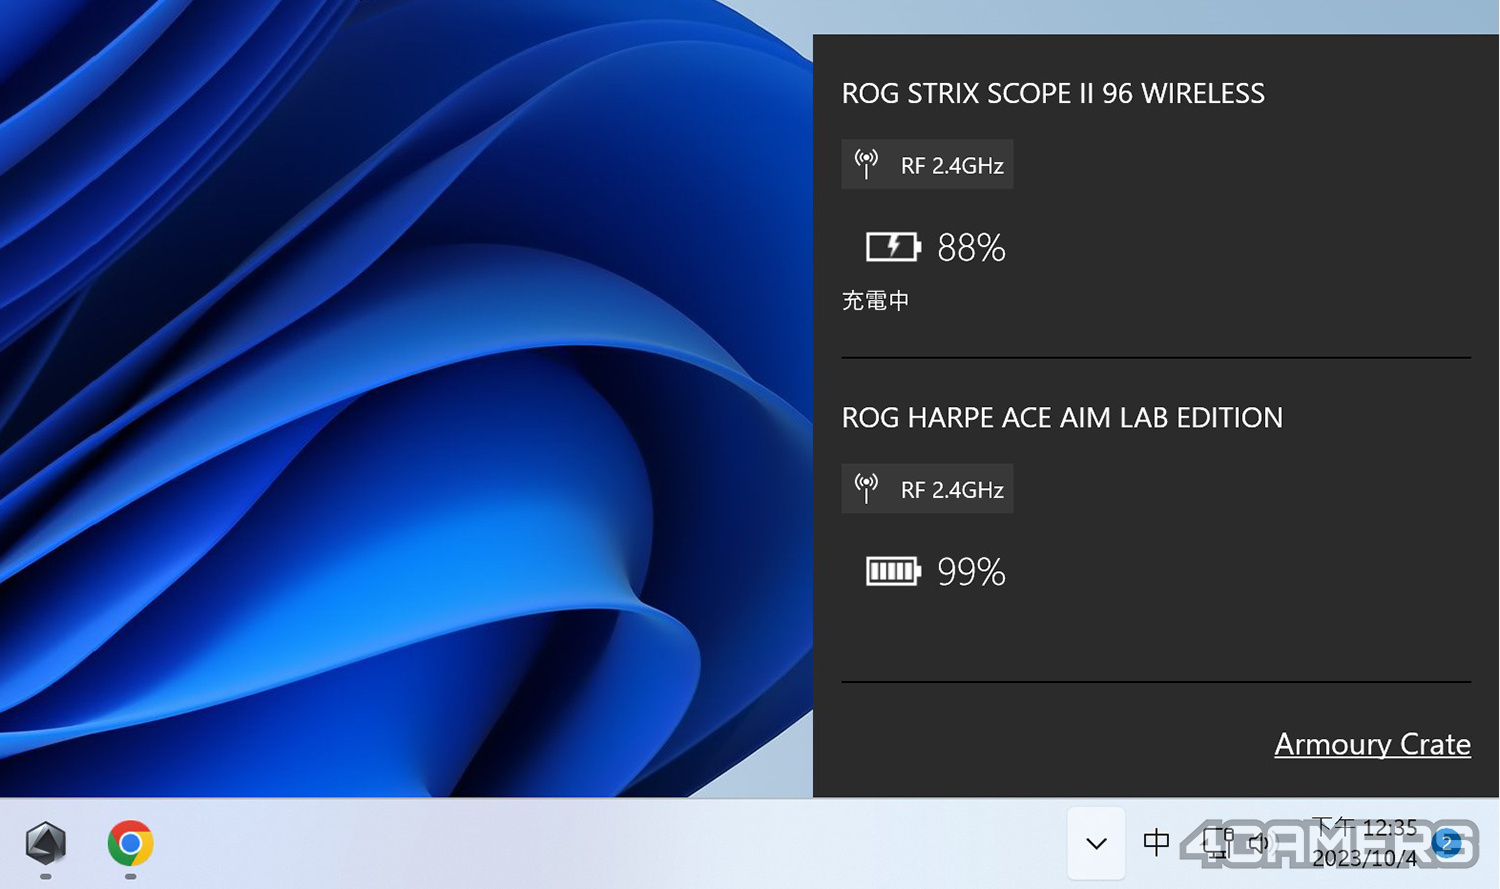Open Armoury Crate from the taskbar

45,843
